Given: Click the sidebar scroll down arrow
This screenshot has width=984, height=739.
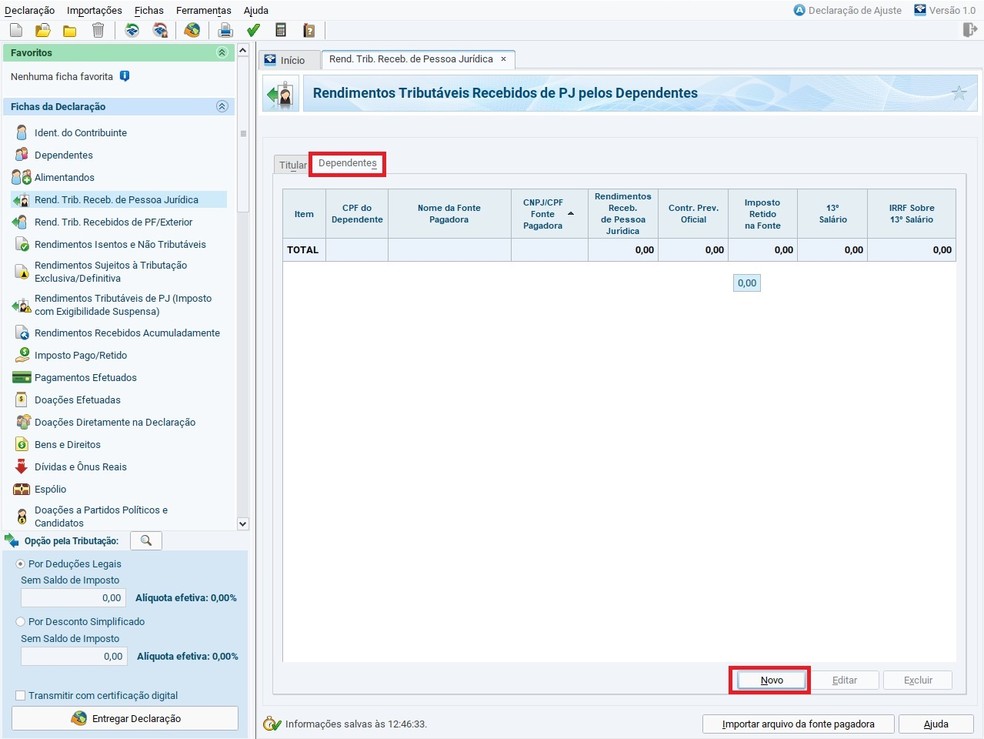Looking at the screenshot, I should [x=243, y=523].
